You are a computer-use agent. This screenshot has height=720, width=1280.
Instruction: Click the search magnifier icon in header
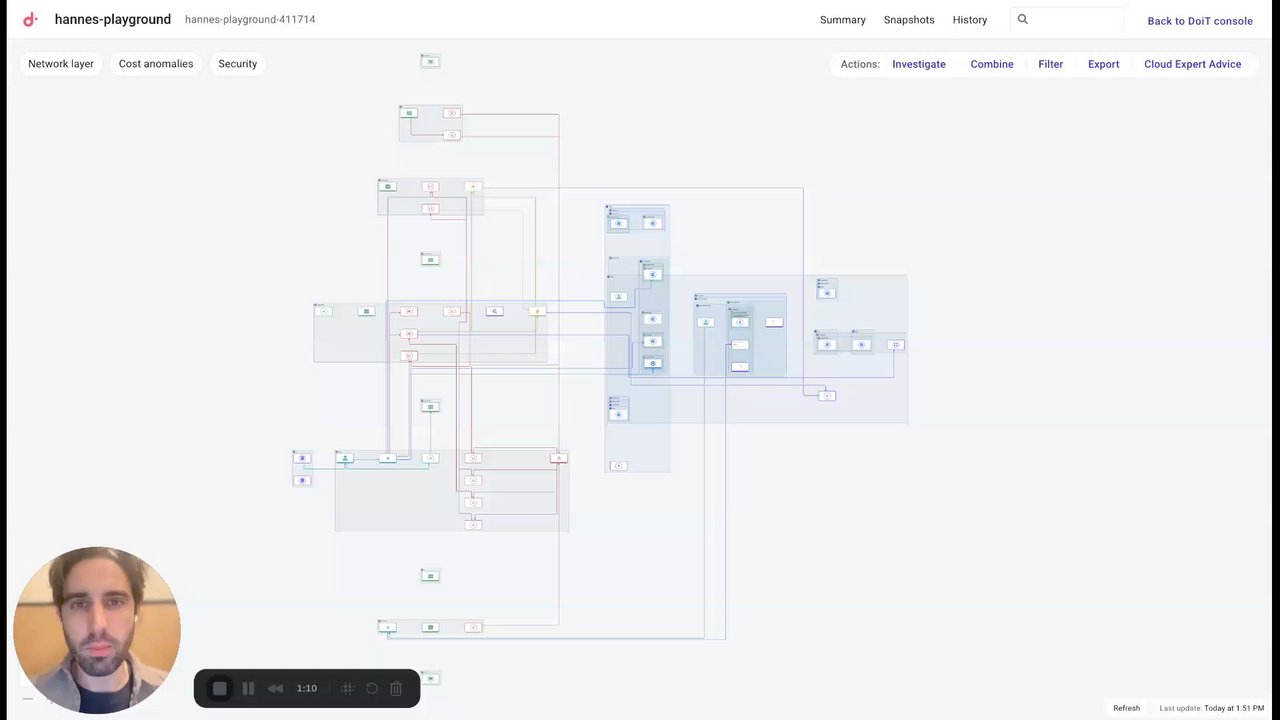coord(1022,19)
